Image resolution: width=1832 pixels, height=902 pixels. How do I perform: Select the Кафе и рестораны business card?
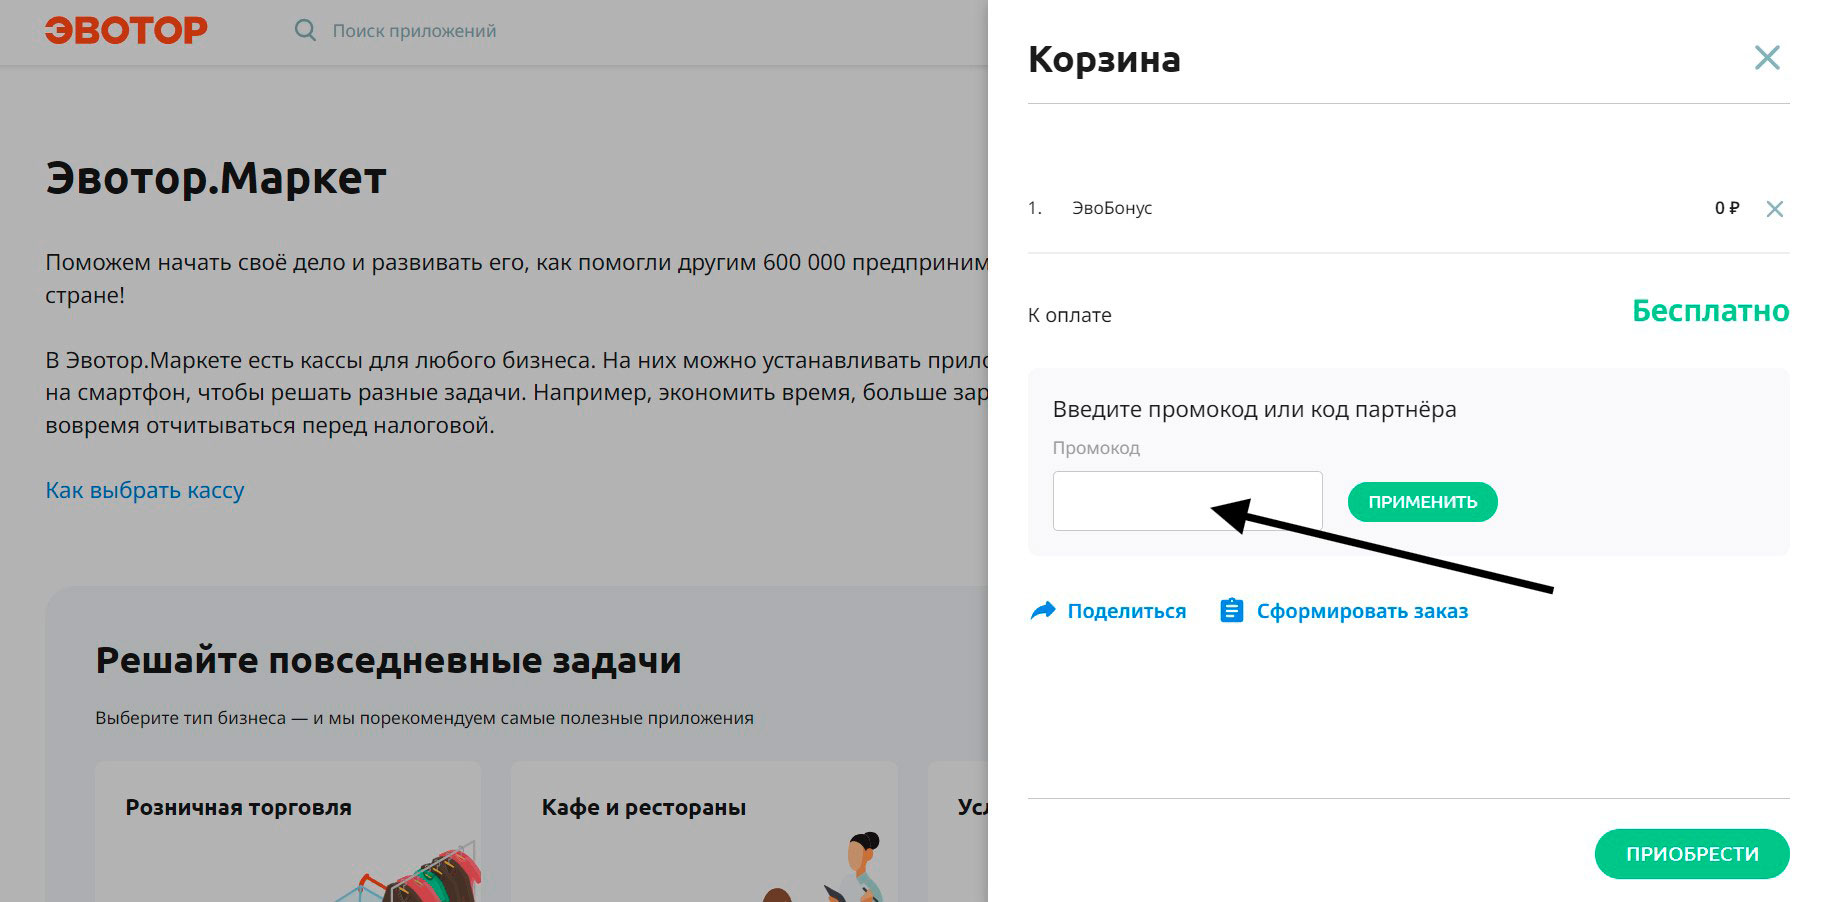(x=704, y=831)
